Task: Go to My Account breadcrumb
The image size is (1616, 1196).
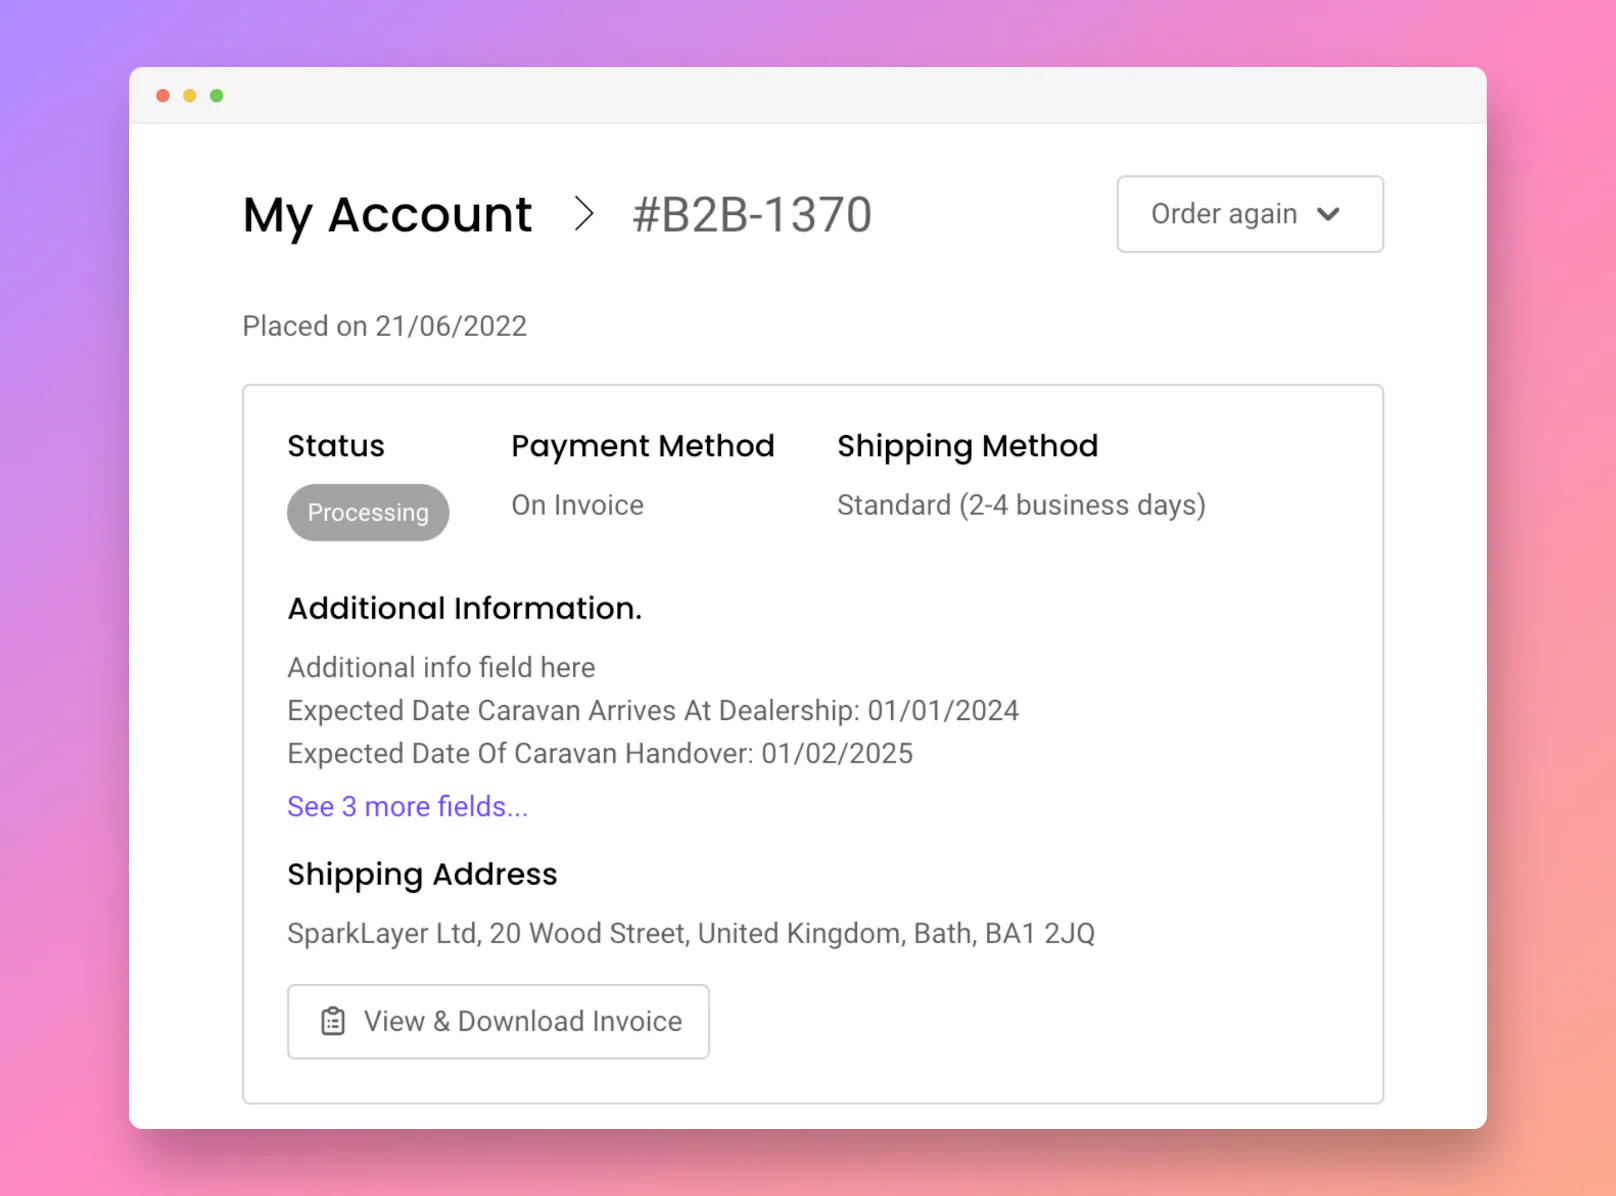Action: (387, 215)
